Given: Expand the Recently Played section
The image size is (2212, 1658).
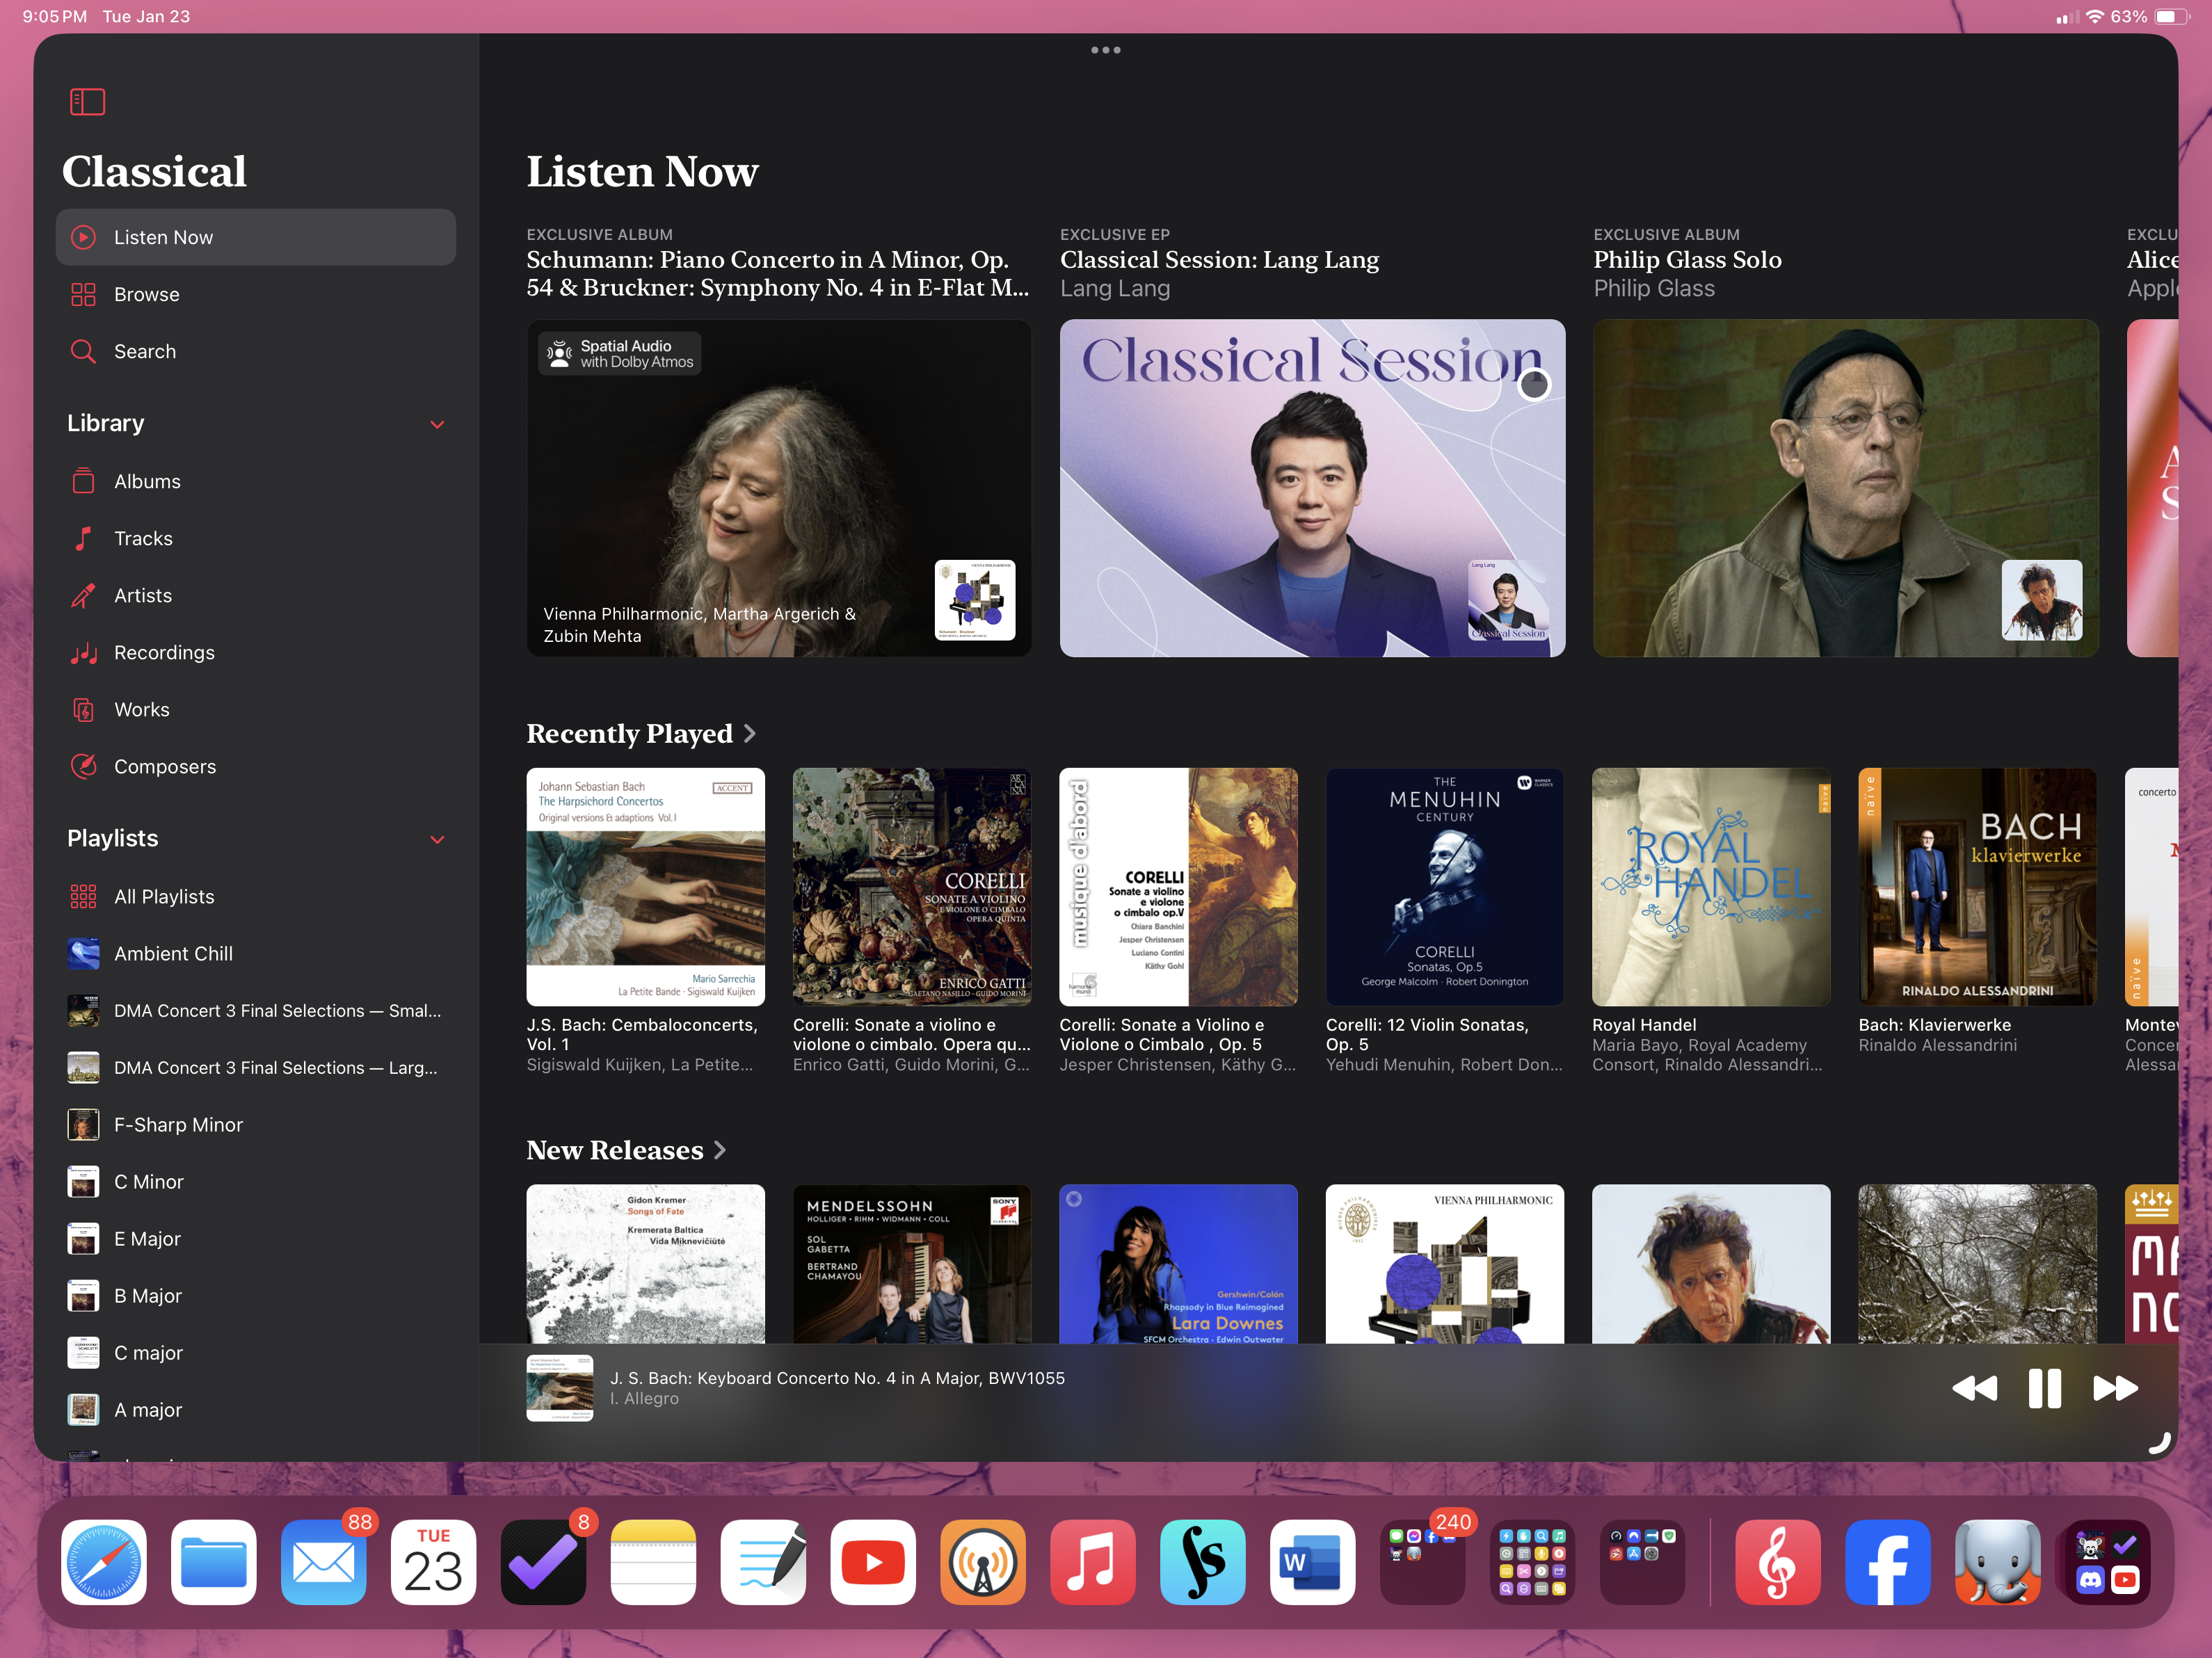Looking at the screenshot, I should 641,733.
